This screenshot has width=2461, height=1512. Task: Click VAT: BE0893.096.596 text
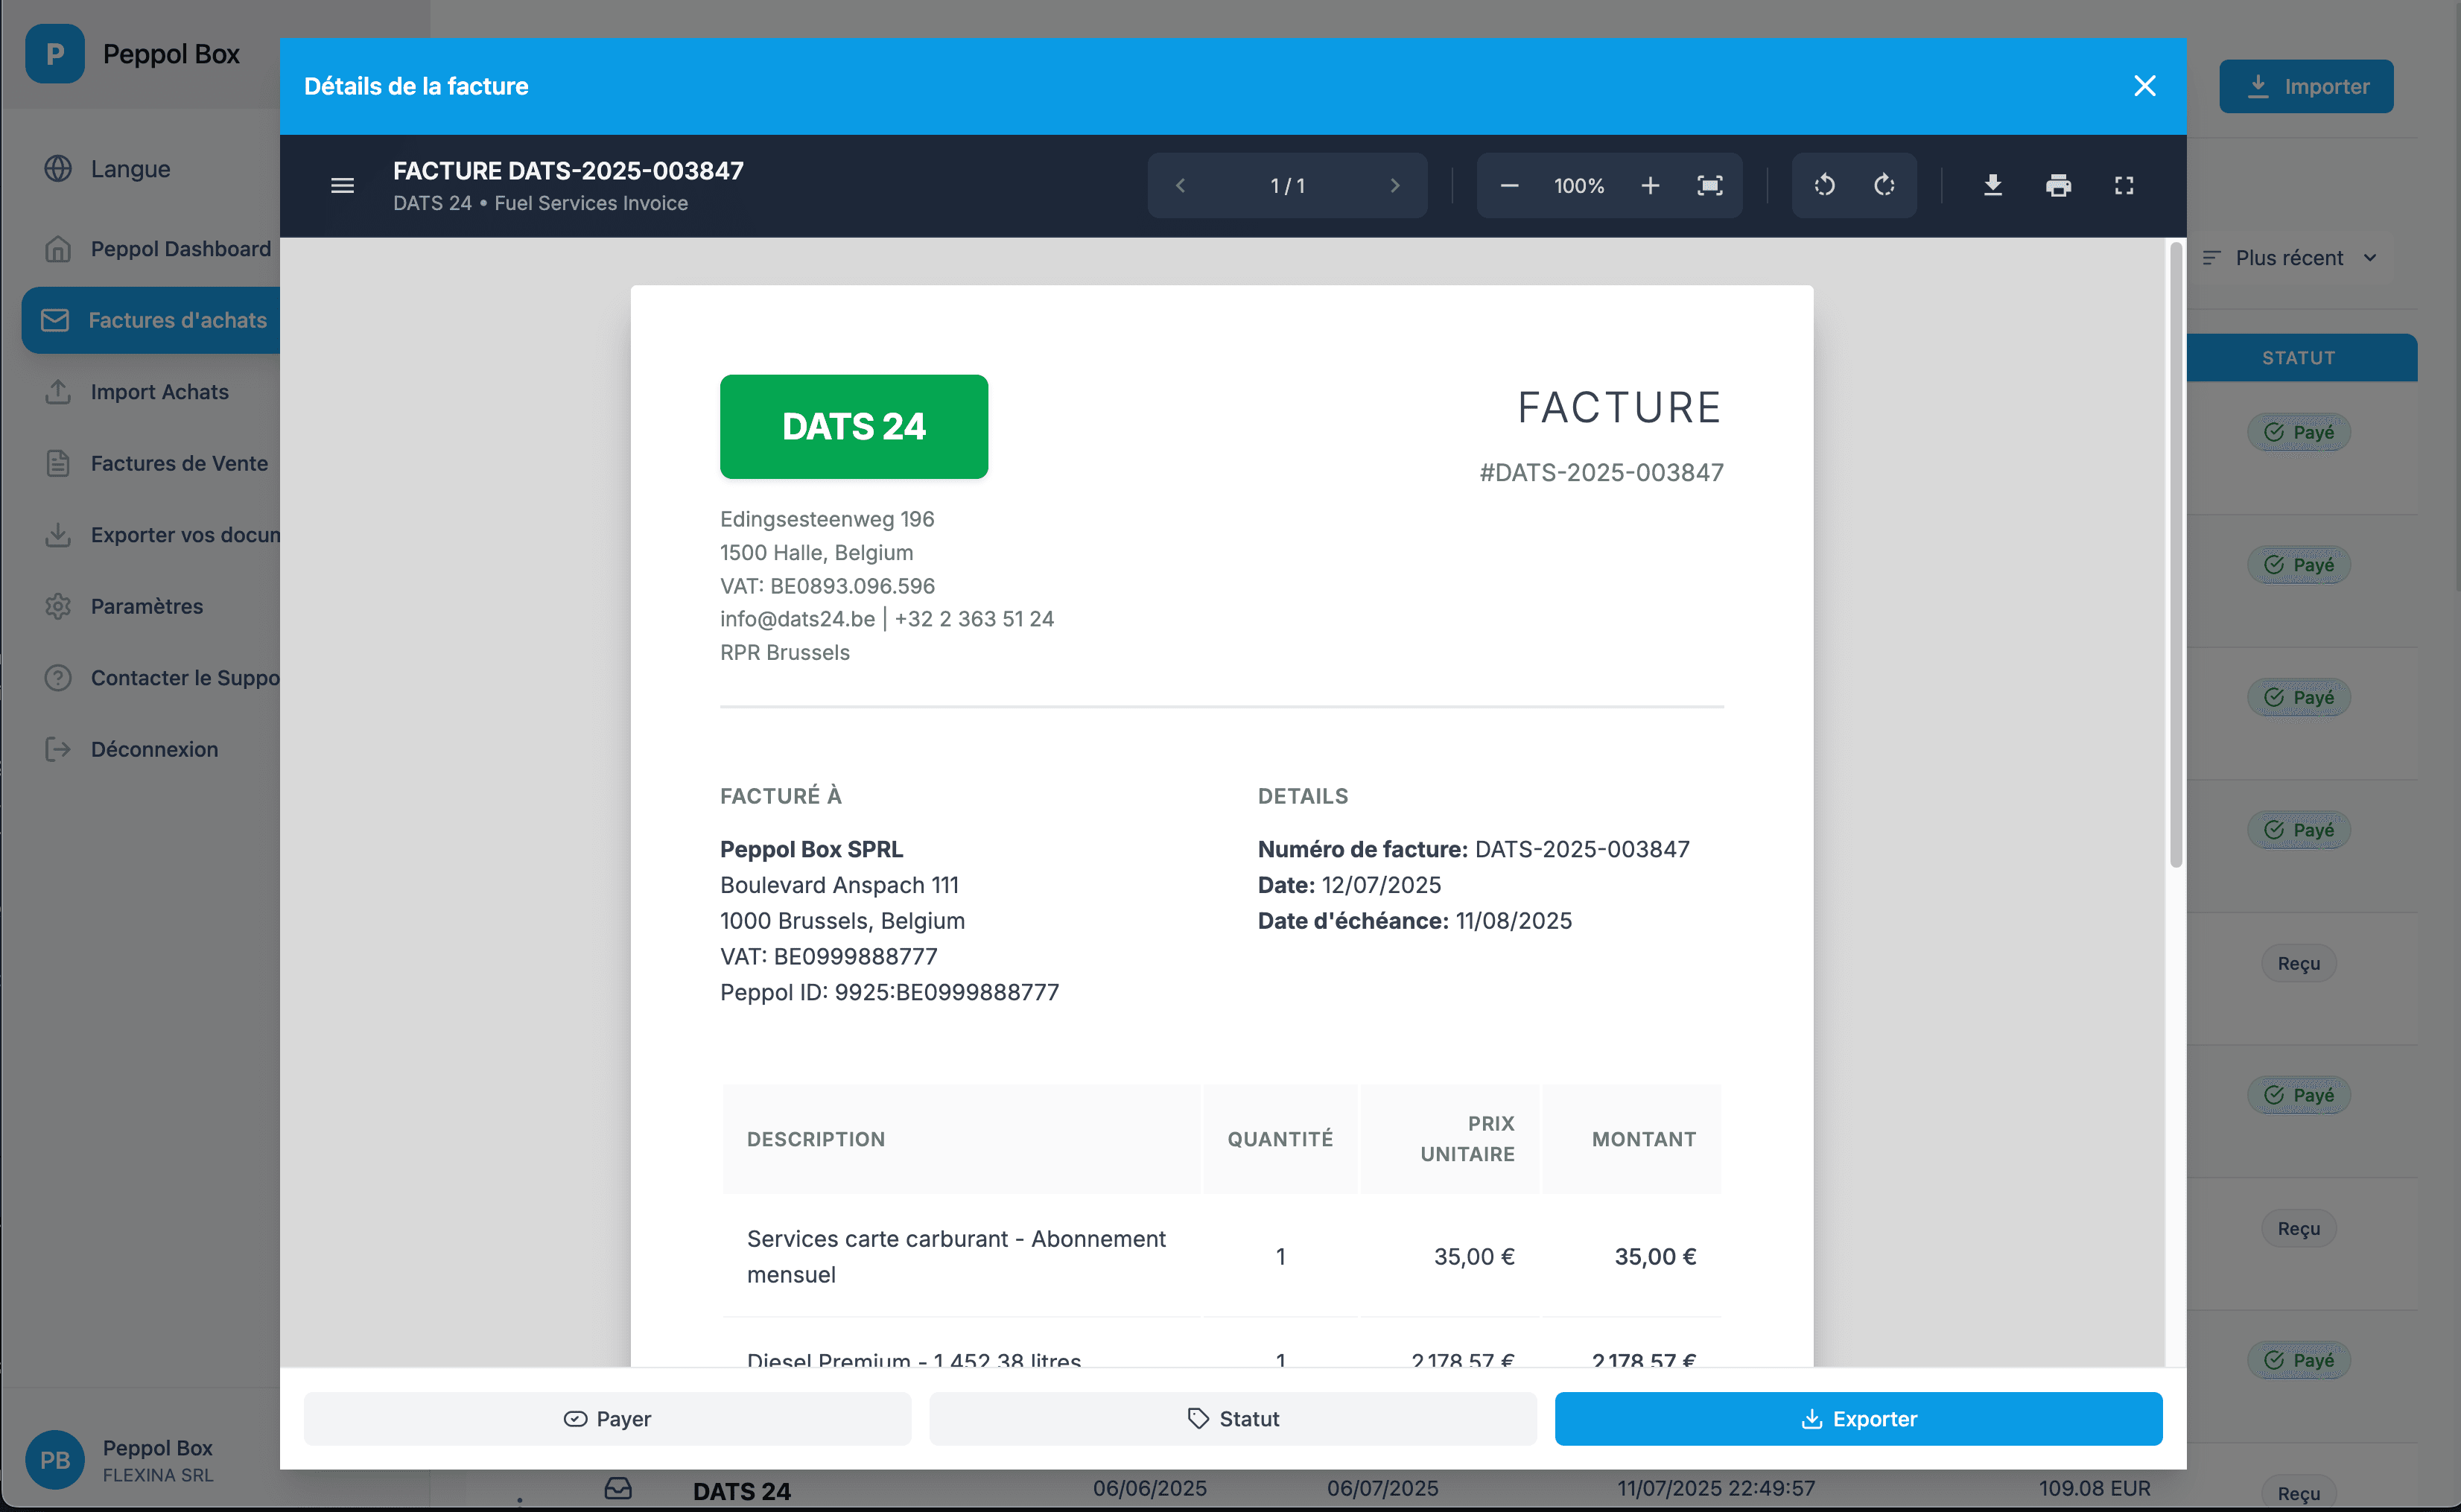click(827, 586)
